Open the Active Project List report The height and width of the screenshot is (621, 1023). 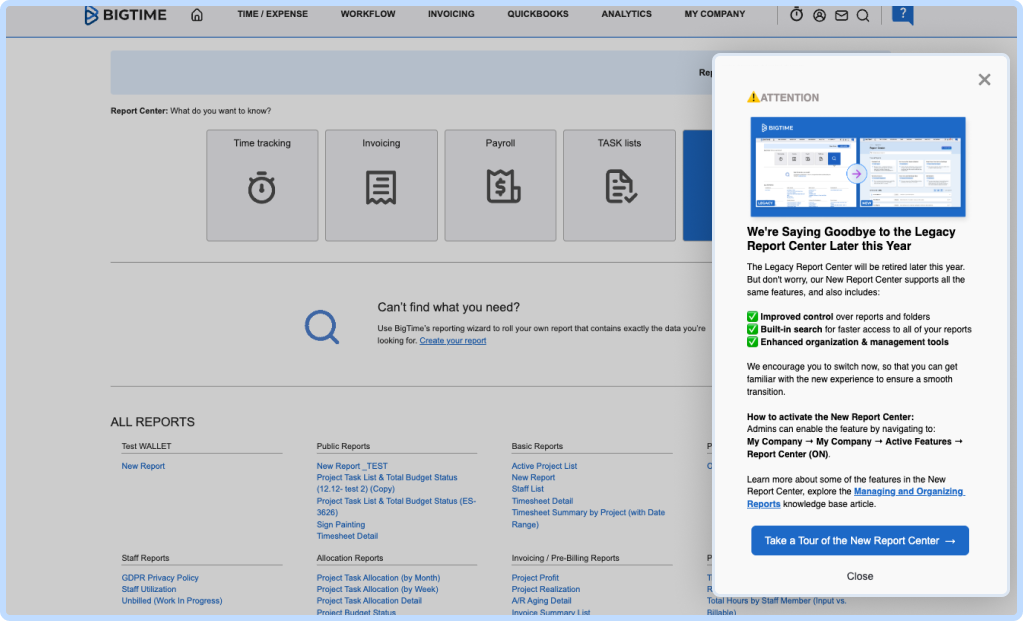[x=544, y=466]
